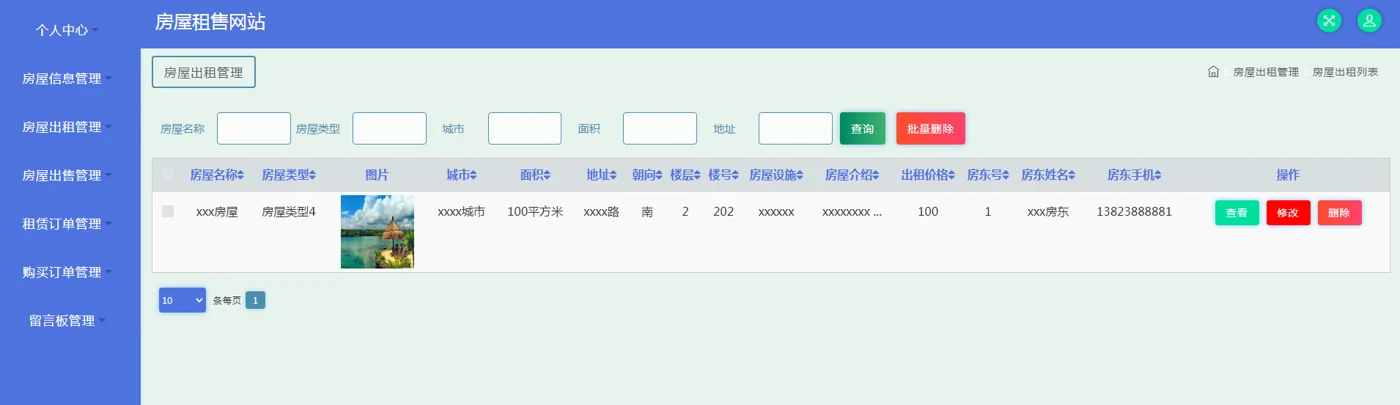Sort by 面积 column sort icon
The image size is (1400, 405).
click(x=547, y=175)
